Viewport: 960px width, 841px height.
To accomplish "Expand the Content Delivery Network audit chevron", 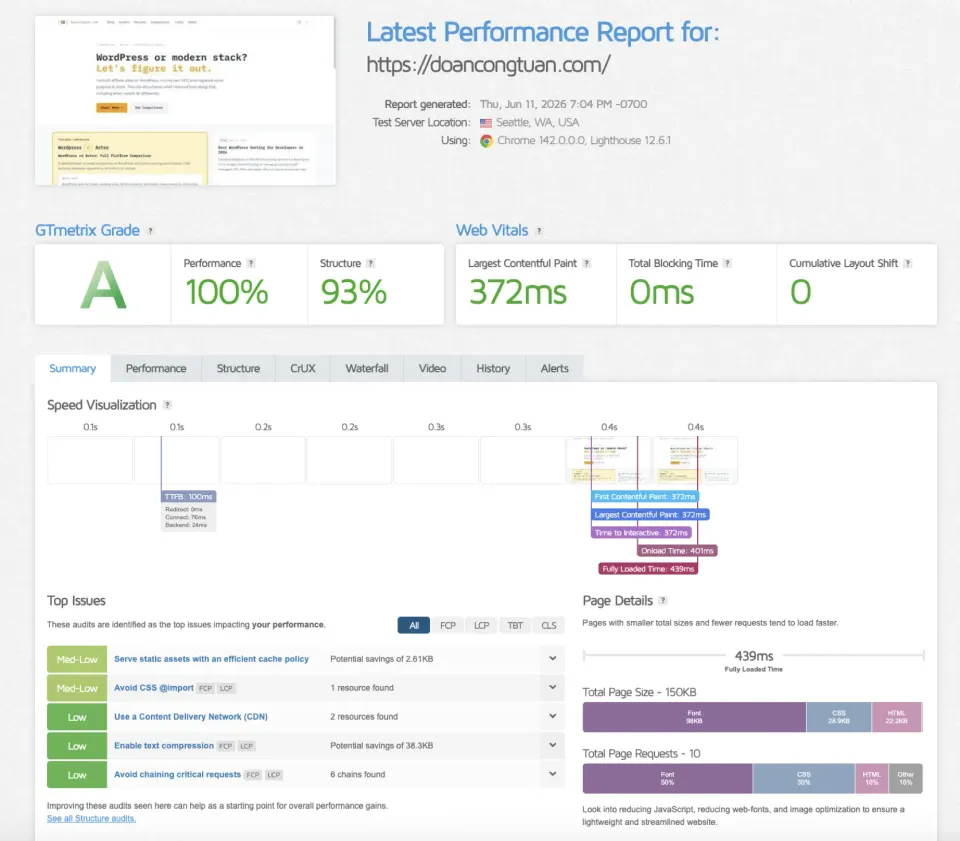I will pyautogui.click(x=552, y=716).
